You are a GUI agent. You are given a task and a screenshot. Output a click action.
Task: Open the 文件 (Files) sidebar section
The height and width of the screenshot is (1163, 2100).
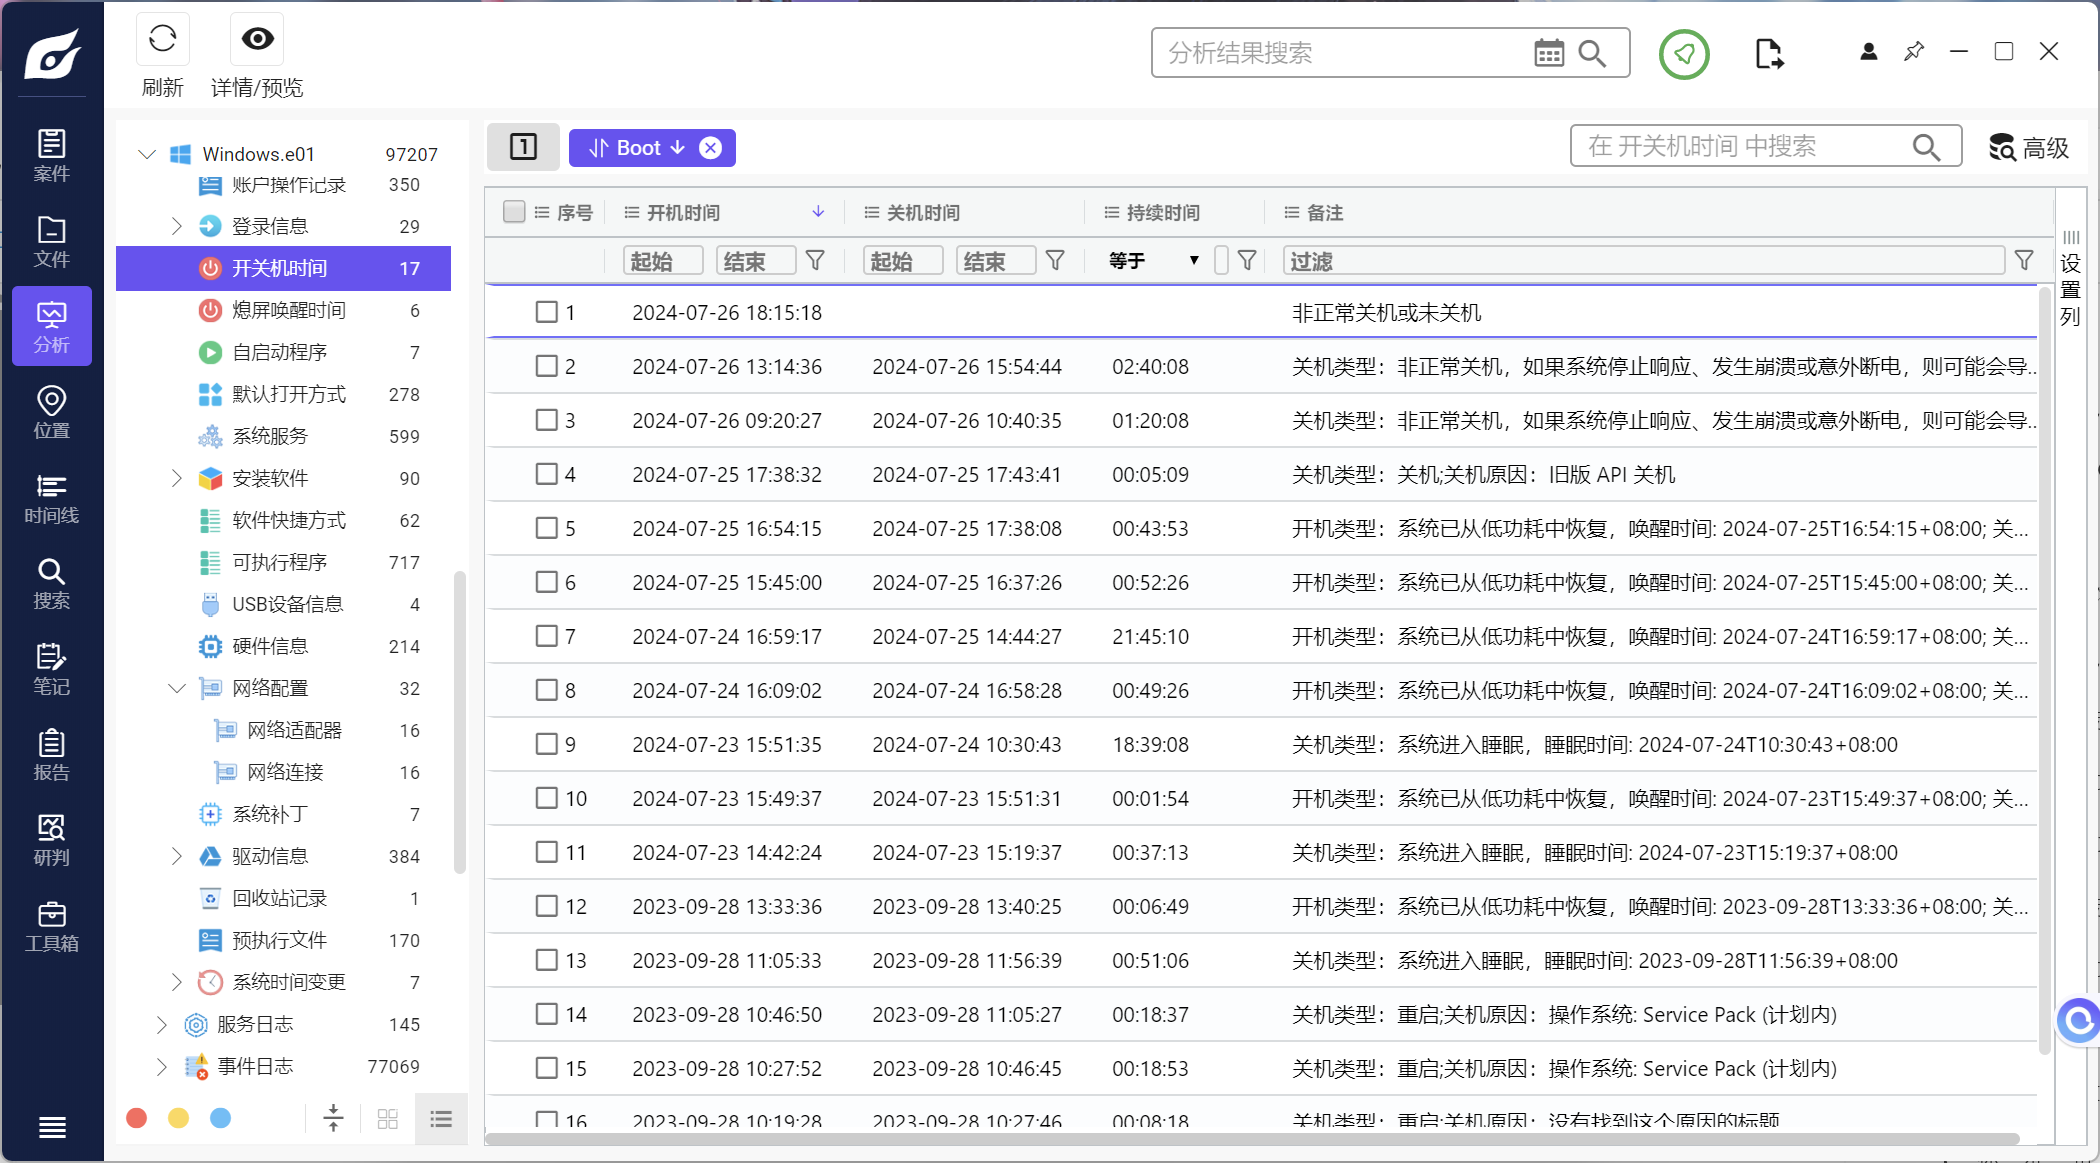coord(51,242)
